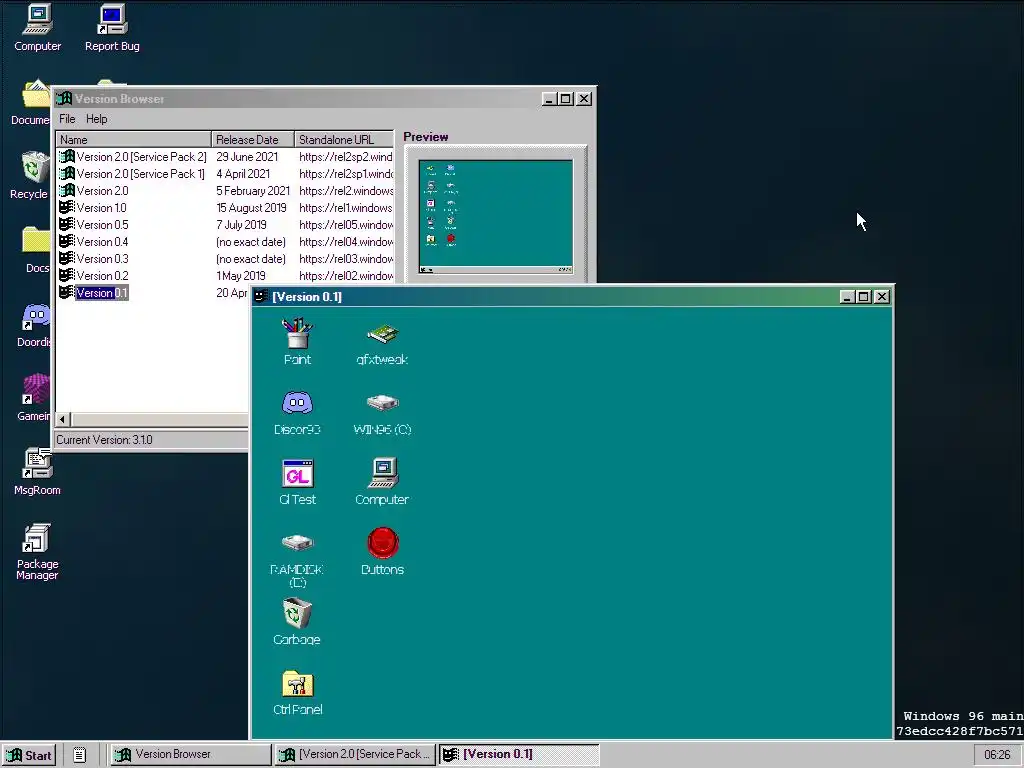Close the Version Browser window
This screenshot has width=1024, height=768.
pyautogui.click(x=584, y=99)
